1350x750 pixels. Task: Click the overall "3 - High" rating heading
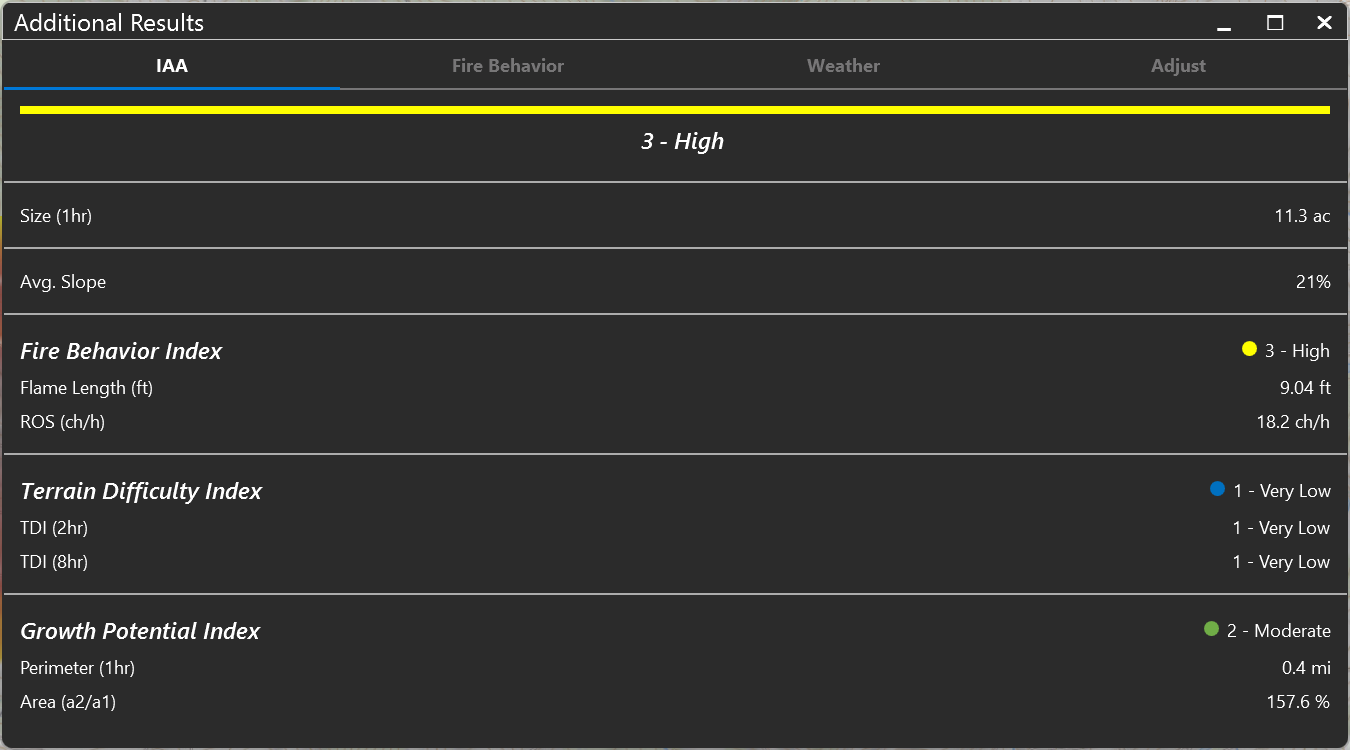682,142
